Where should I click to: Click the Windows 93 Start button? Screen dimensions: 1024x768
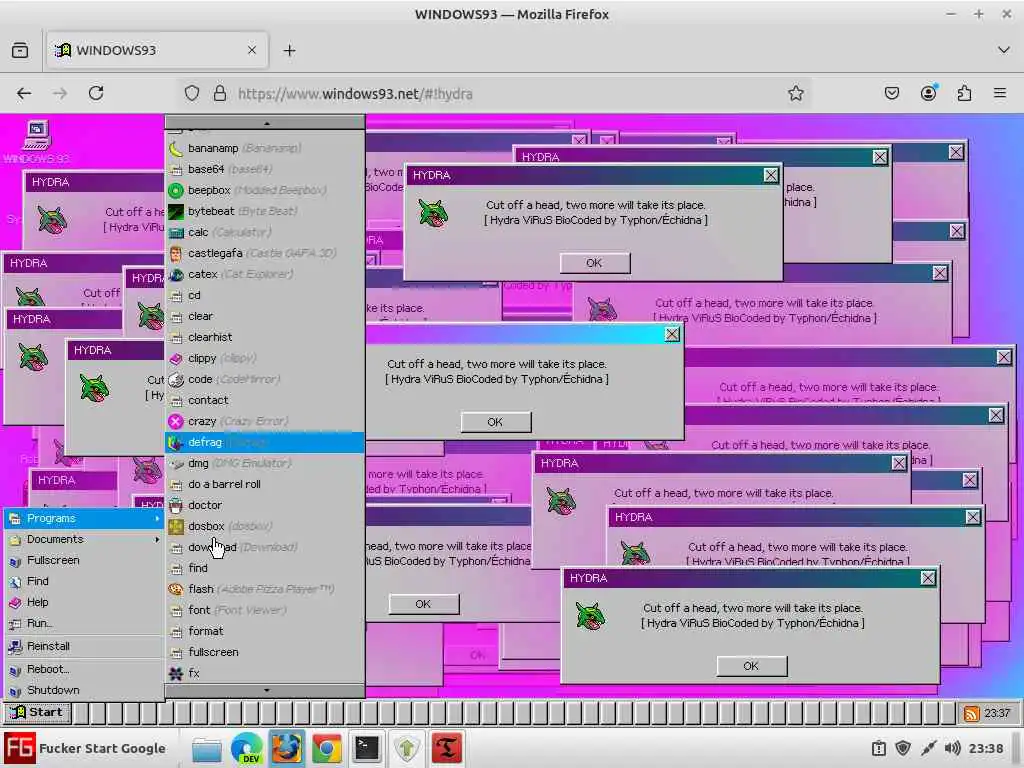coord(37,712)
